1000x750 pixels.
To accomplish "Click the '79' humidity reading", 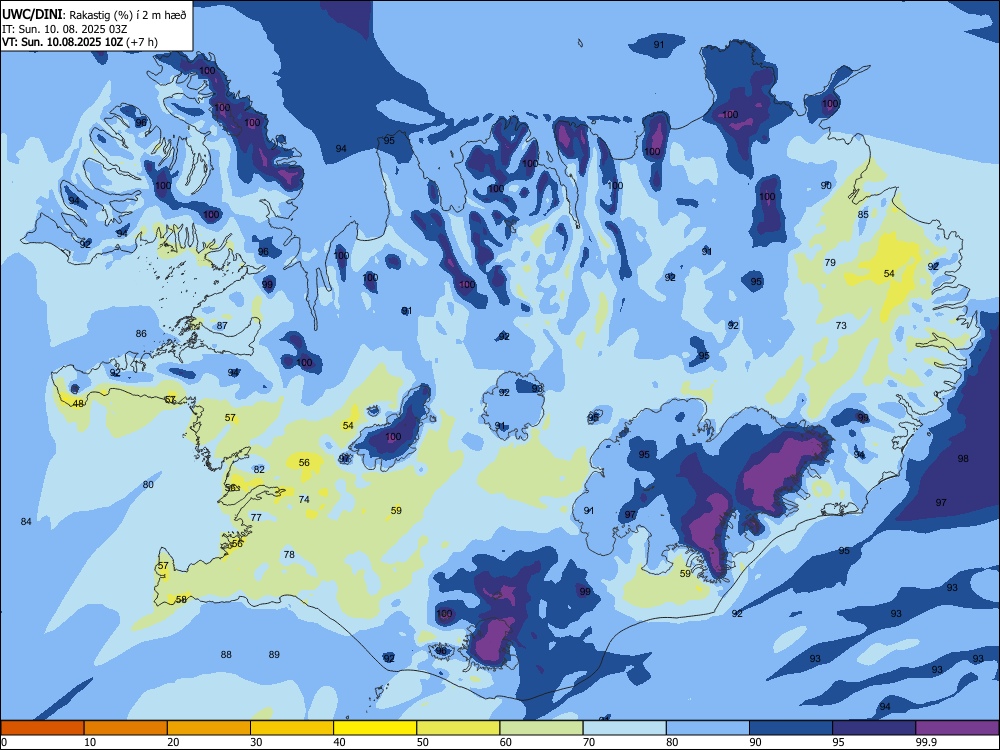I will click(x=830, y=262).
